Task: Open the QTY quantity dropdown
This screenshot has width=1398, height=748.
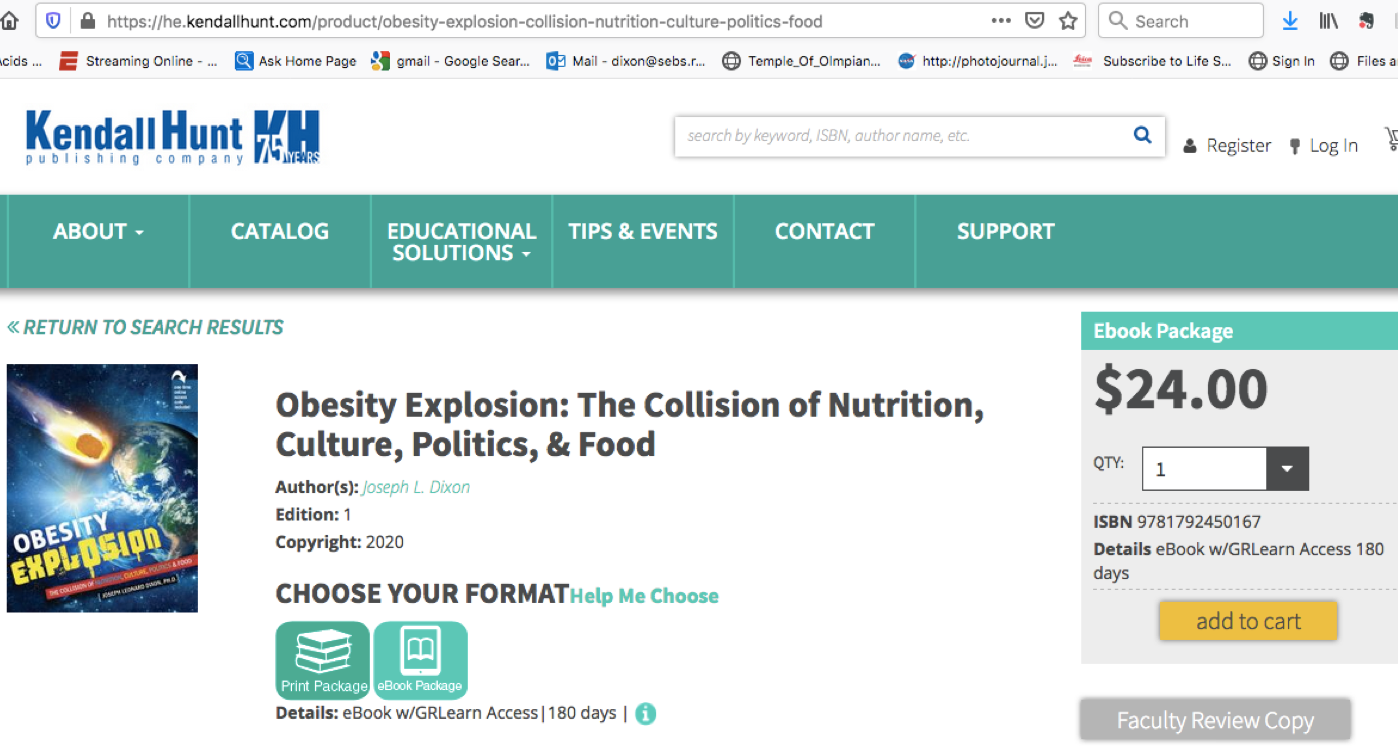Action: (1286, 469)
